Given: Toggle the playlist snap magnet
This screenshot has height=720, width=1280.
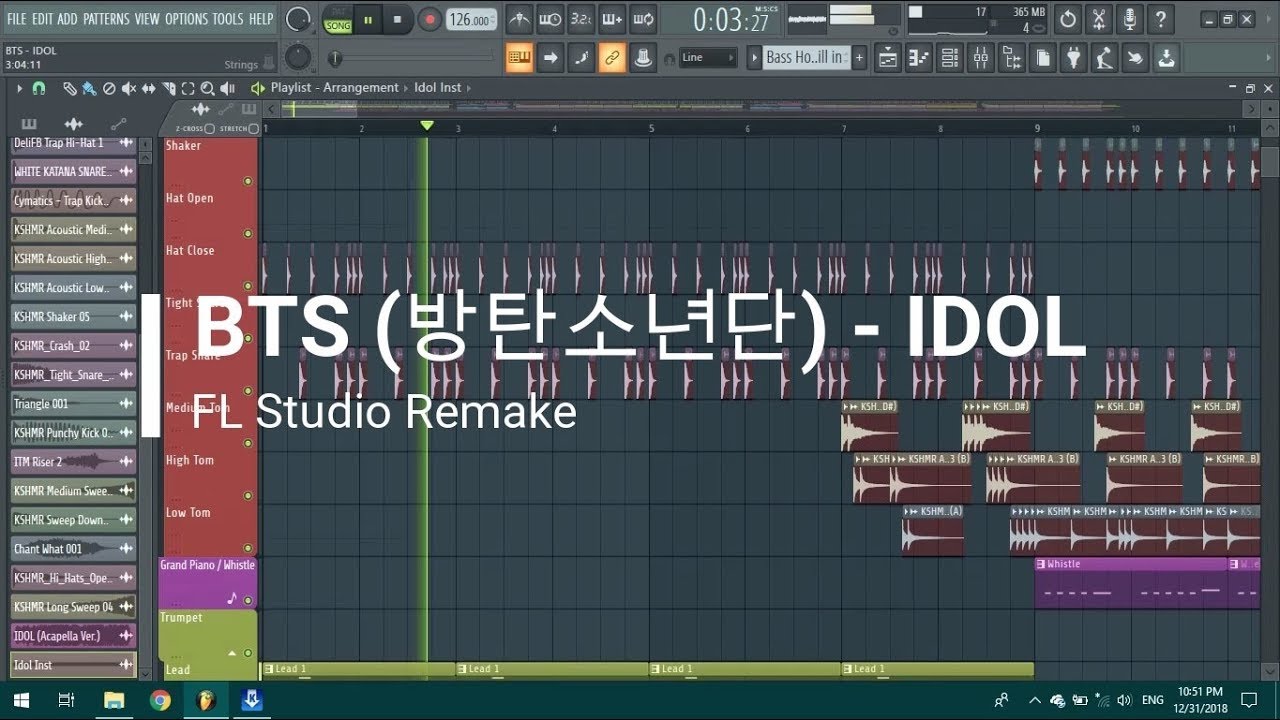Looking at the screenshot, I should point(39,88).
